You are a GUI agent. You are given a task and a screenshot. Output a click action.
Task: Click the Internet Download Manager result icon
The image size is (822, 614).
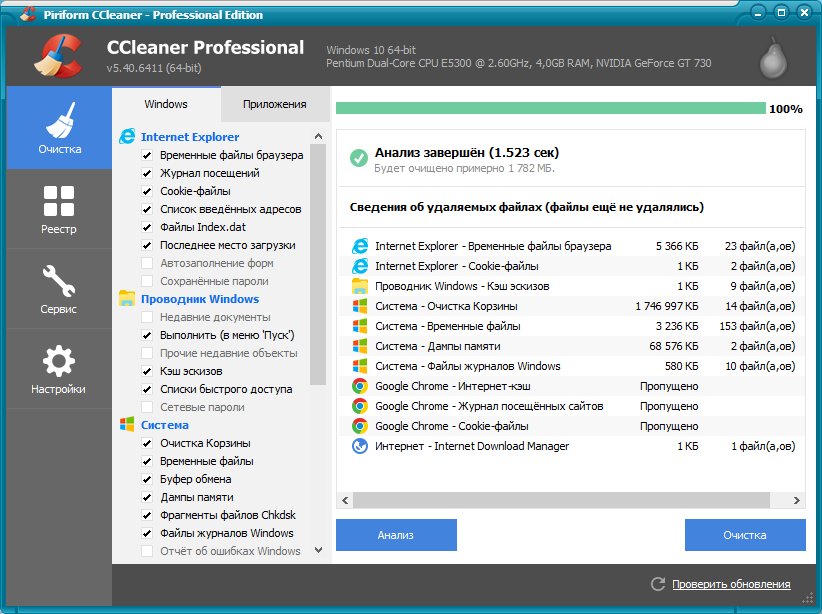point(360,446)
